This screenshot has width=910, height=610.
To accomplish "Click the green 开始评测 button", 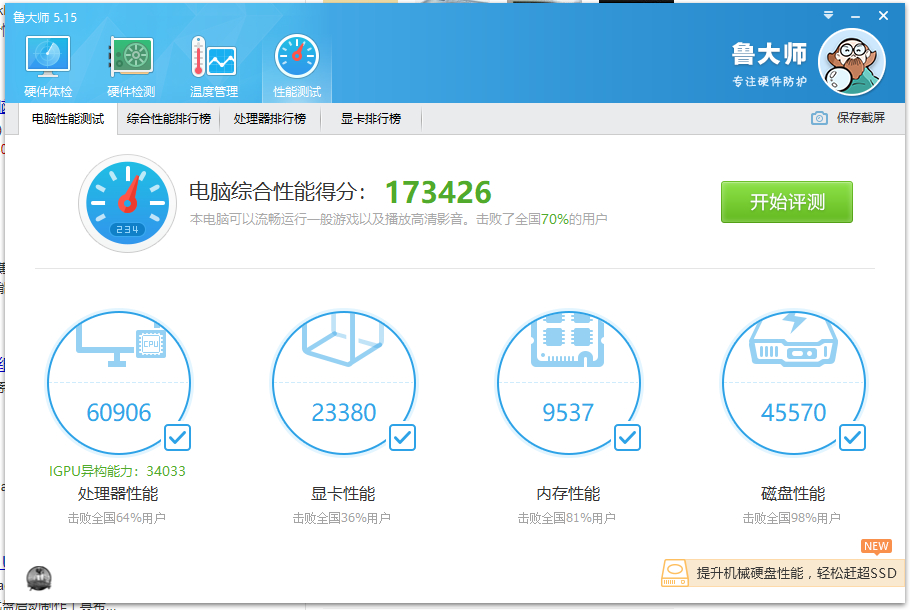I will [x=786, y=202].
